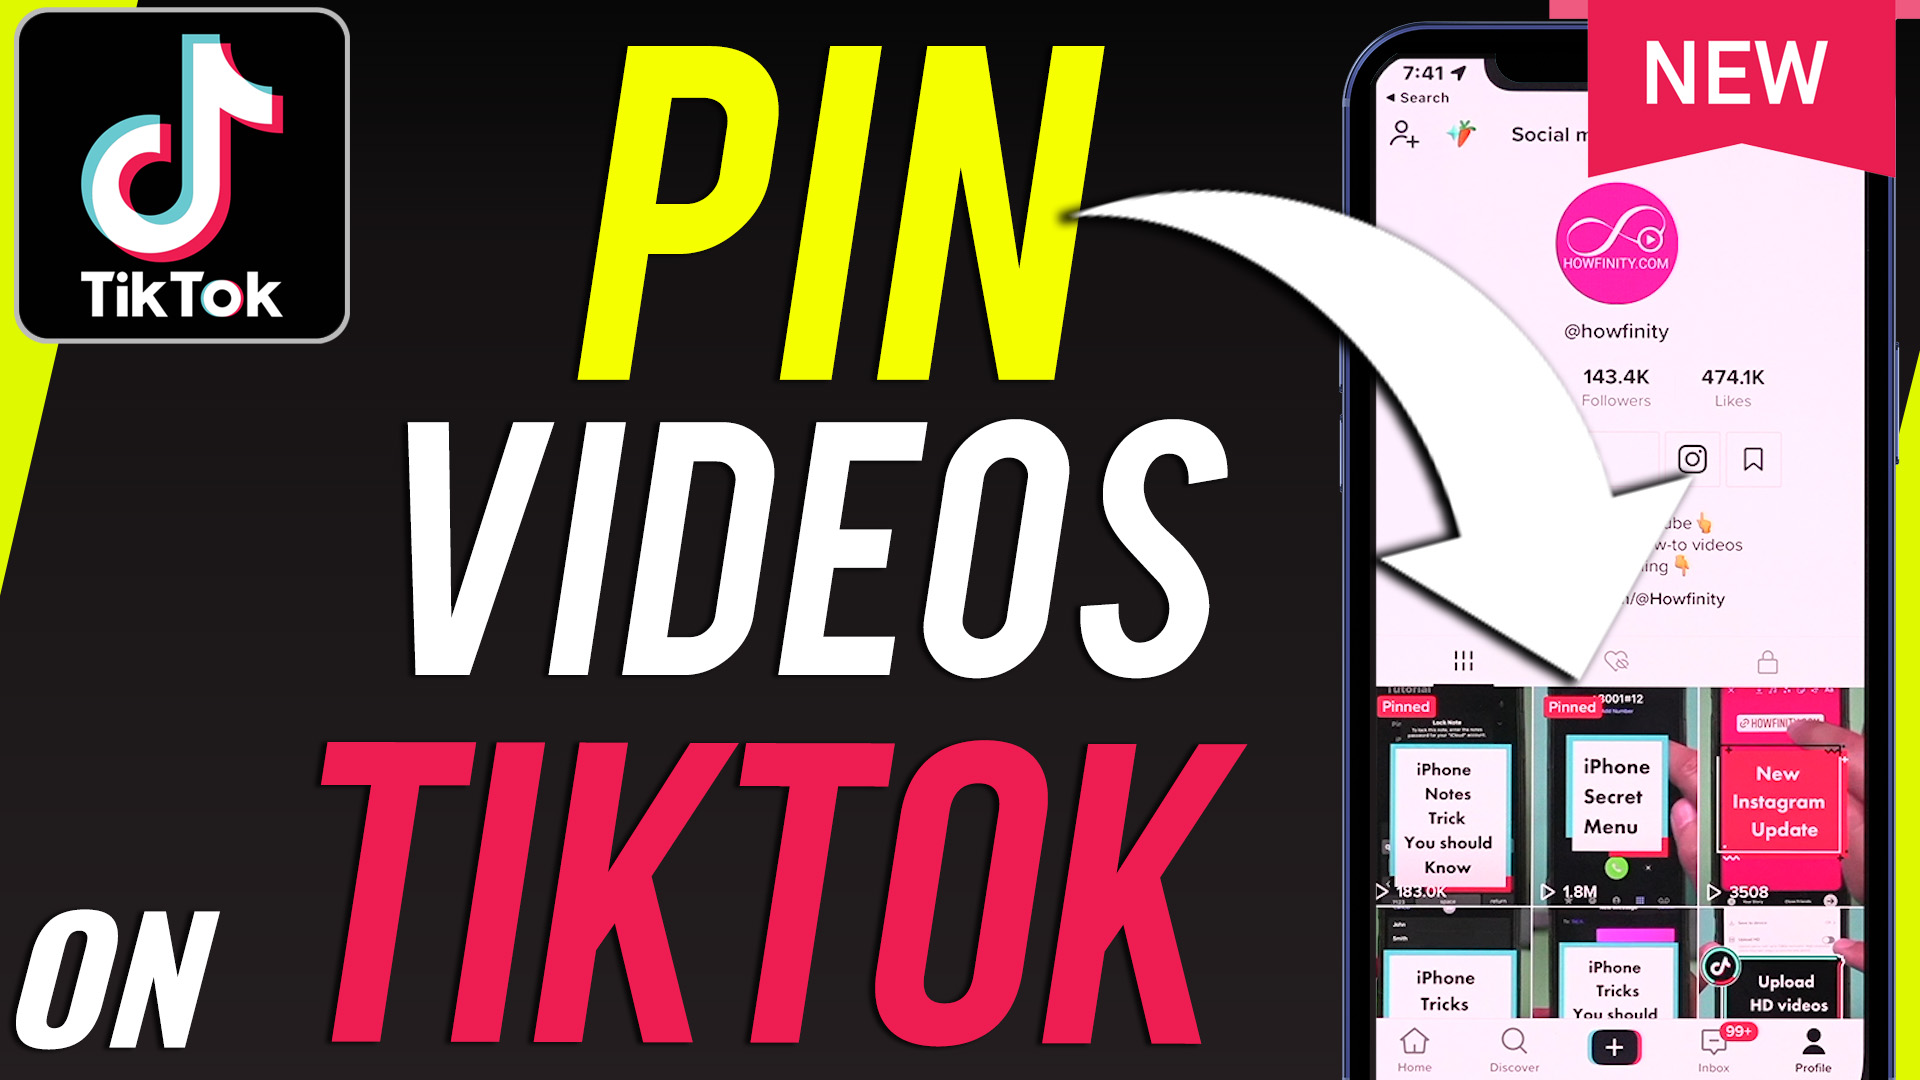Tap the Instagram link icon
The width and height of the screenshot is (1920, 1080).
point(1691,460)
